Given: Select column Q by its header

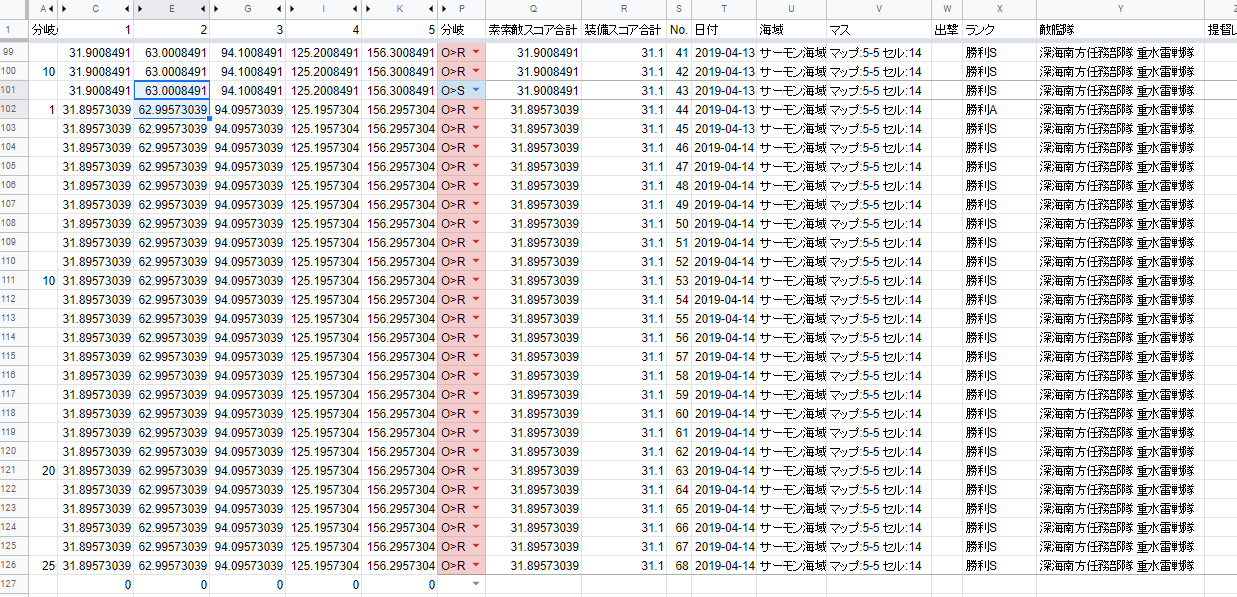Looking at the screenshot, I should 534,9.
